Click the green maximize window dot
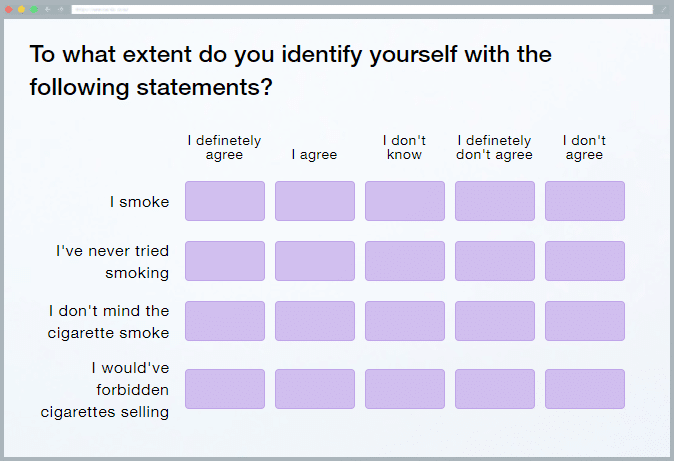 tap(34, 9)
